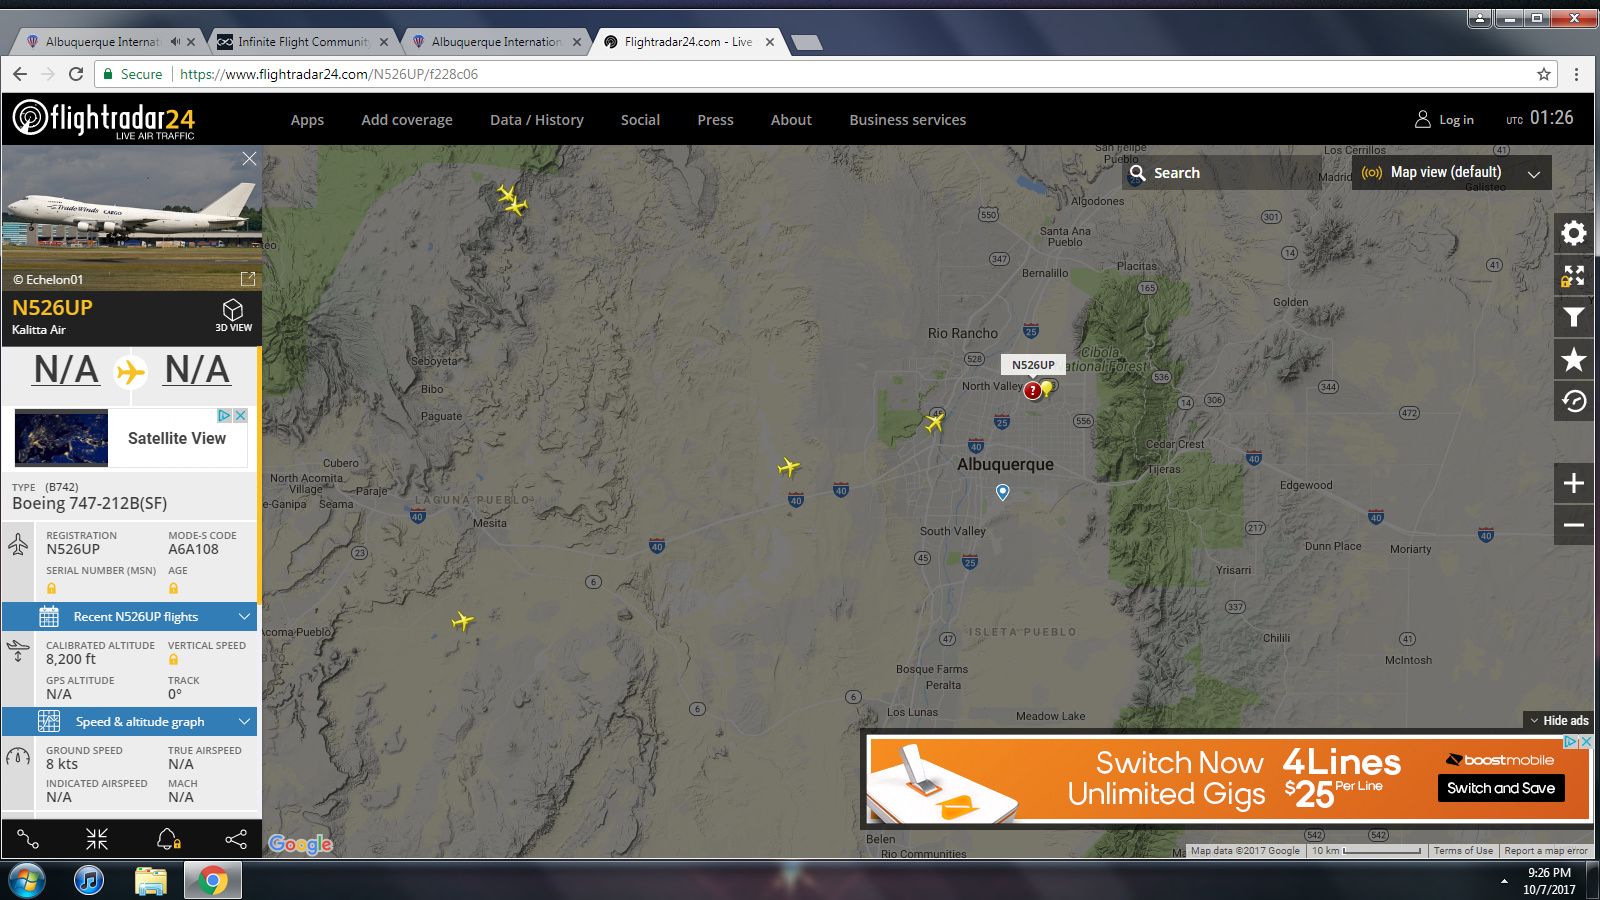This screenshot has height=900, width=1600.
Task: Collapse ads using Hide ads
Action: 1559,720
